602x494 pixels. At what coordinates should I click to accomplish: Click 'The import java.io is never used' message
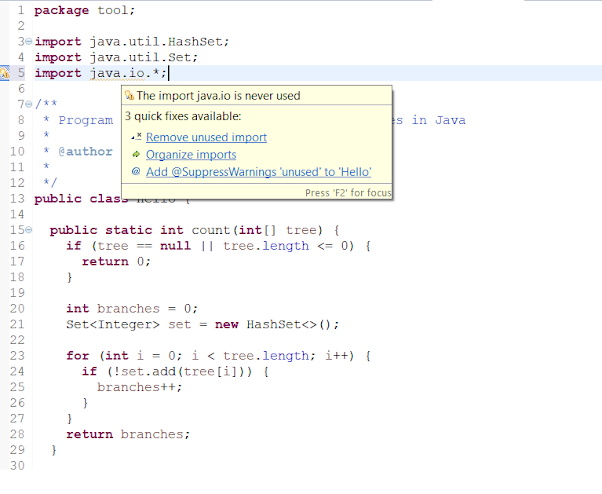(218, 96)
